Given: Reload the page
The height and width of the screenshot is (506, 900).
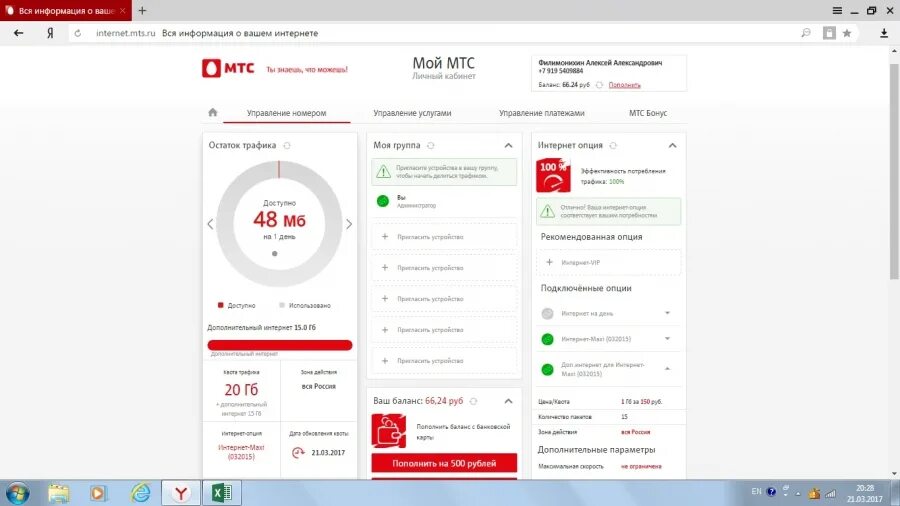Looking at the screenshot, I should (x=77, y=33).
